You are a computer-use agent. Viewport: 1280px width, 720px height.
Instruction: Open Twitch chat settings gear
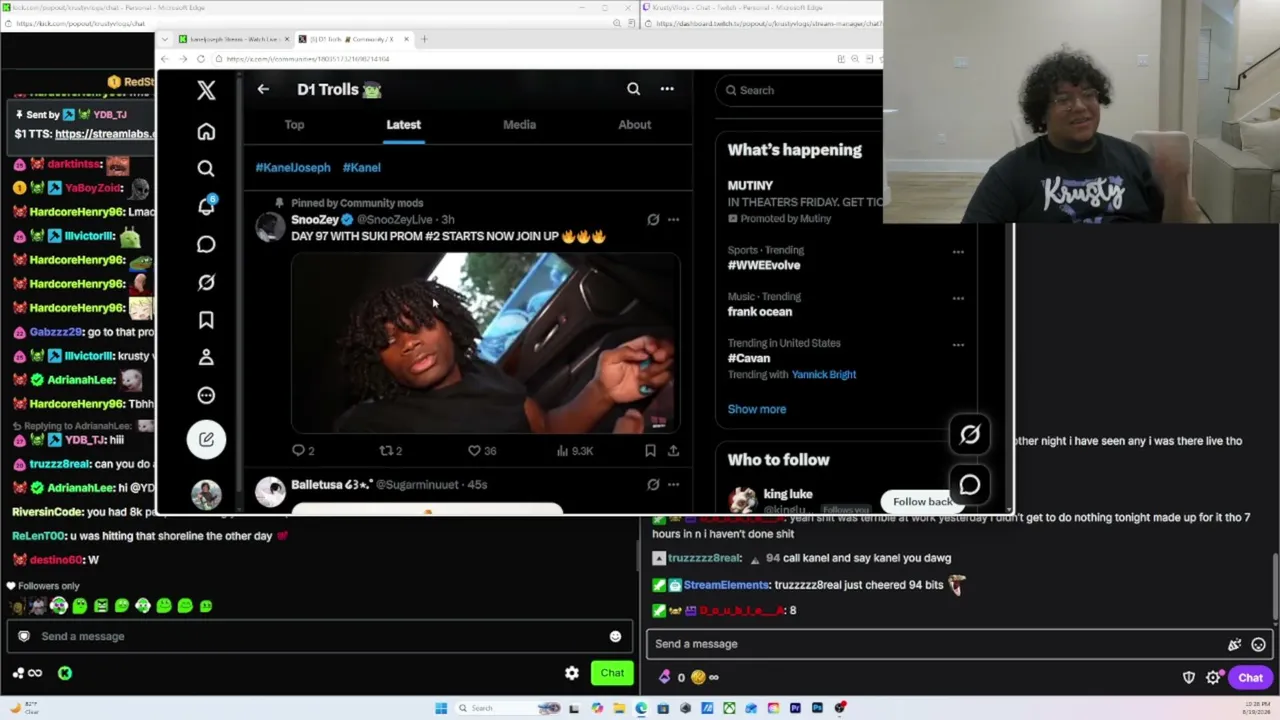pyautogui.click(x=1213, y=678)
